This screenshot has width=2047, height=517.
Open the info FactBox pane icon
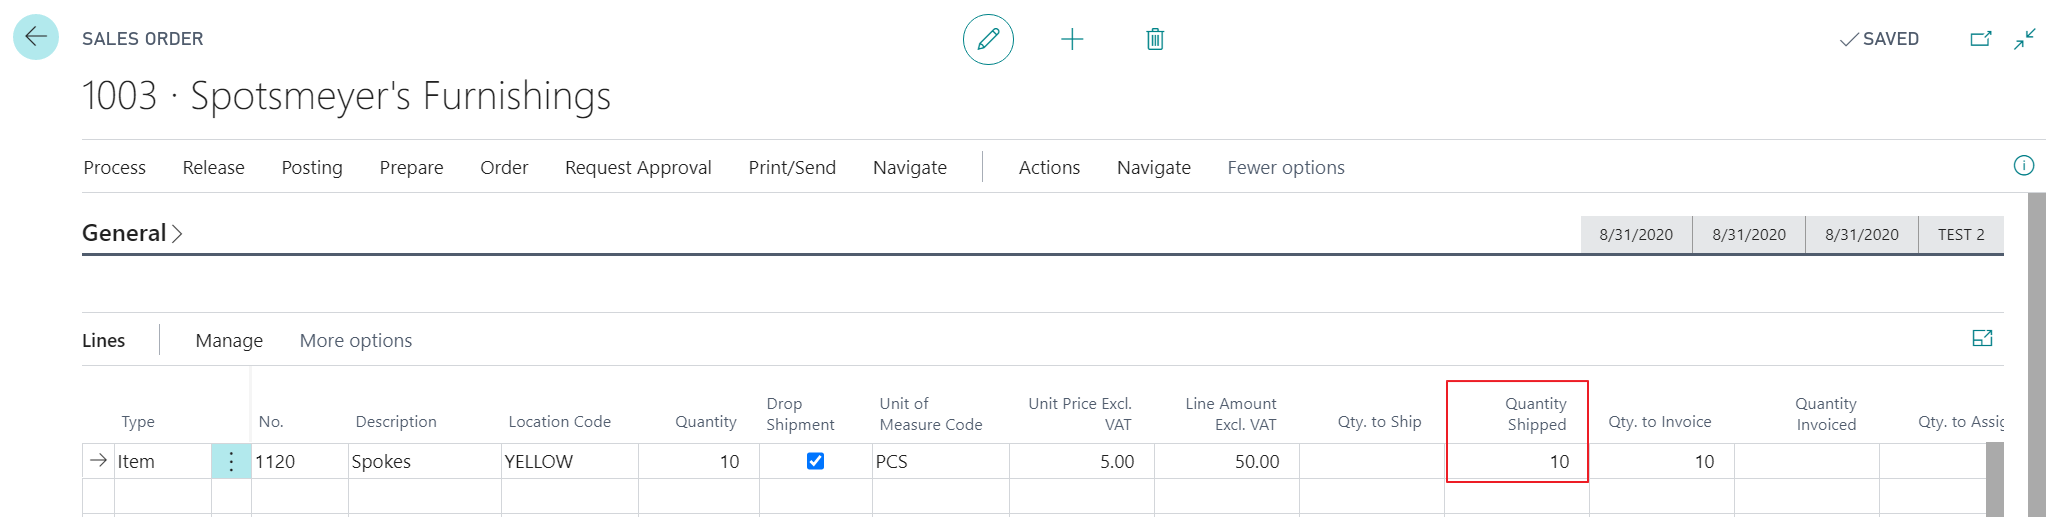2023,166
